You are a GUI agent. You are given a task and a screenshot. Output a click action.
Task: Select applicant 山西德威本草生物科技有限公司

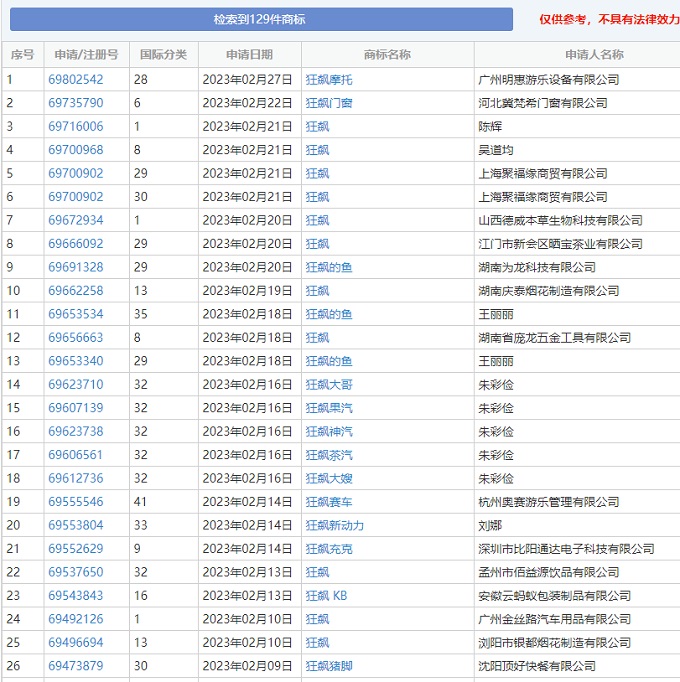(560, 221)
